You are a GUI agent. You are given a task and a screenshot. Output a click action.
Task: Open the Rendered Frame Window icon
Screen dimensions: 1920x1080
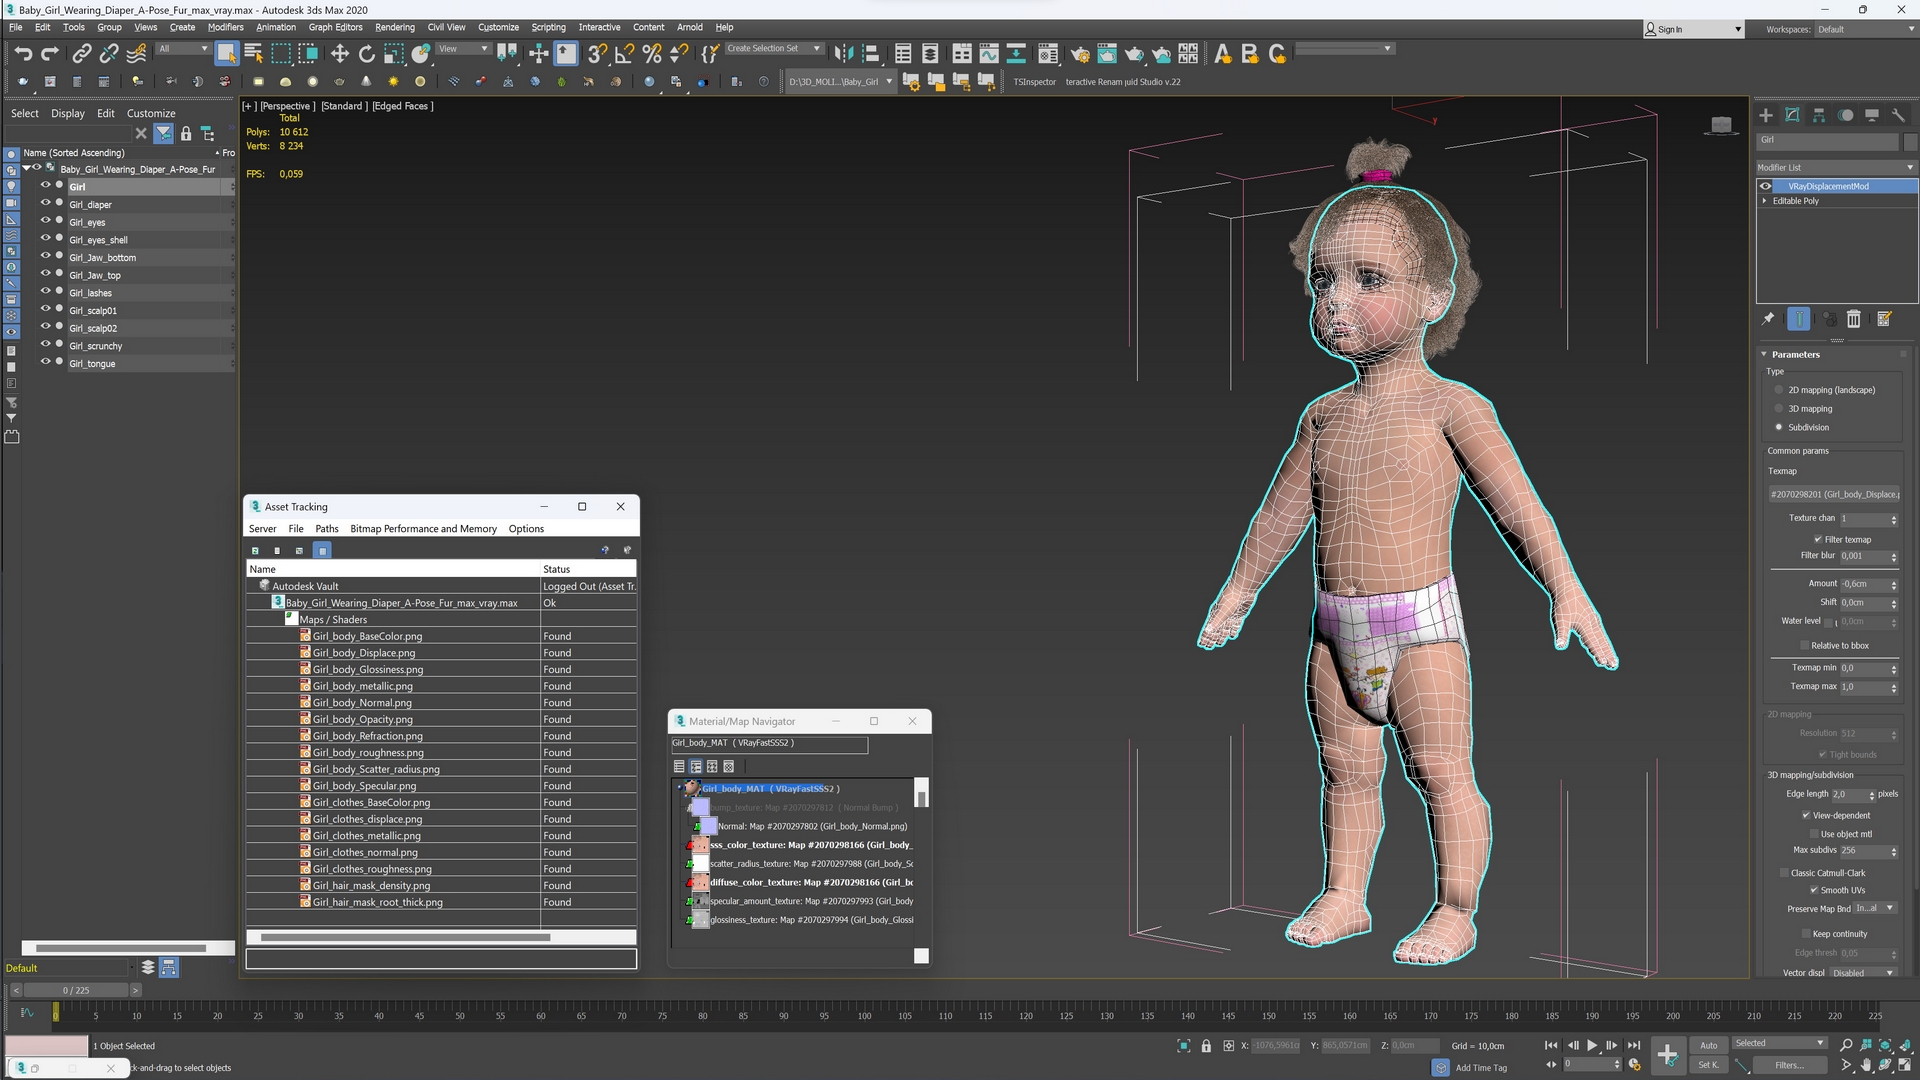tap(1107, 54)
